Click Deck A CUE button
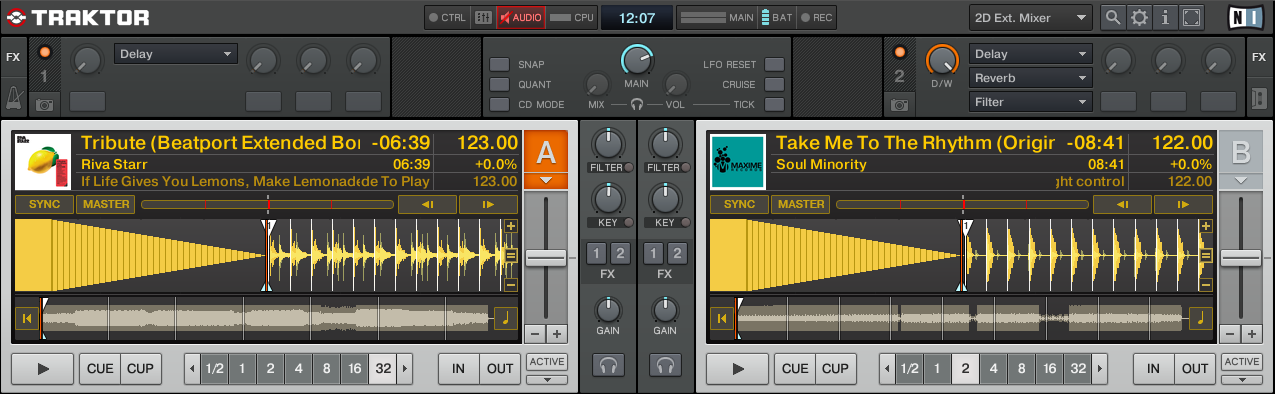This screenshot has width=1275, height=394. (x=100, y=368)
